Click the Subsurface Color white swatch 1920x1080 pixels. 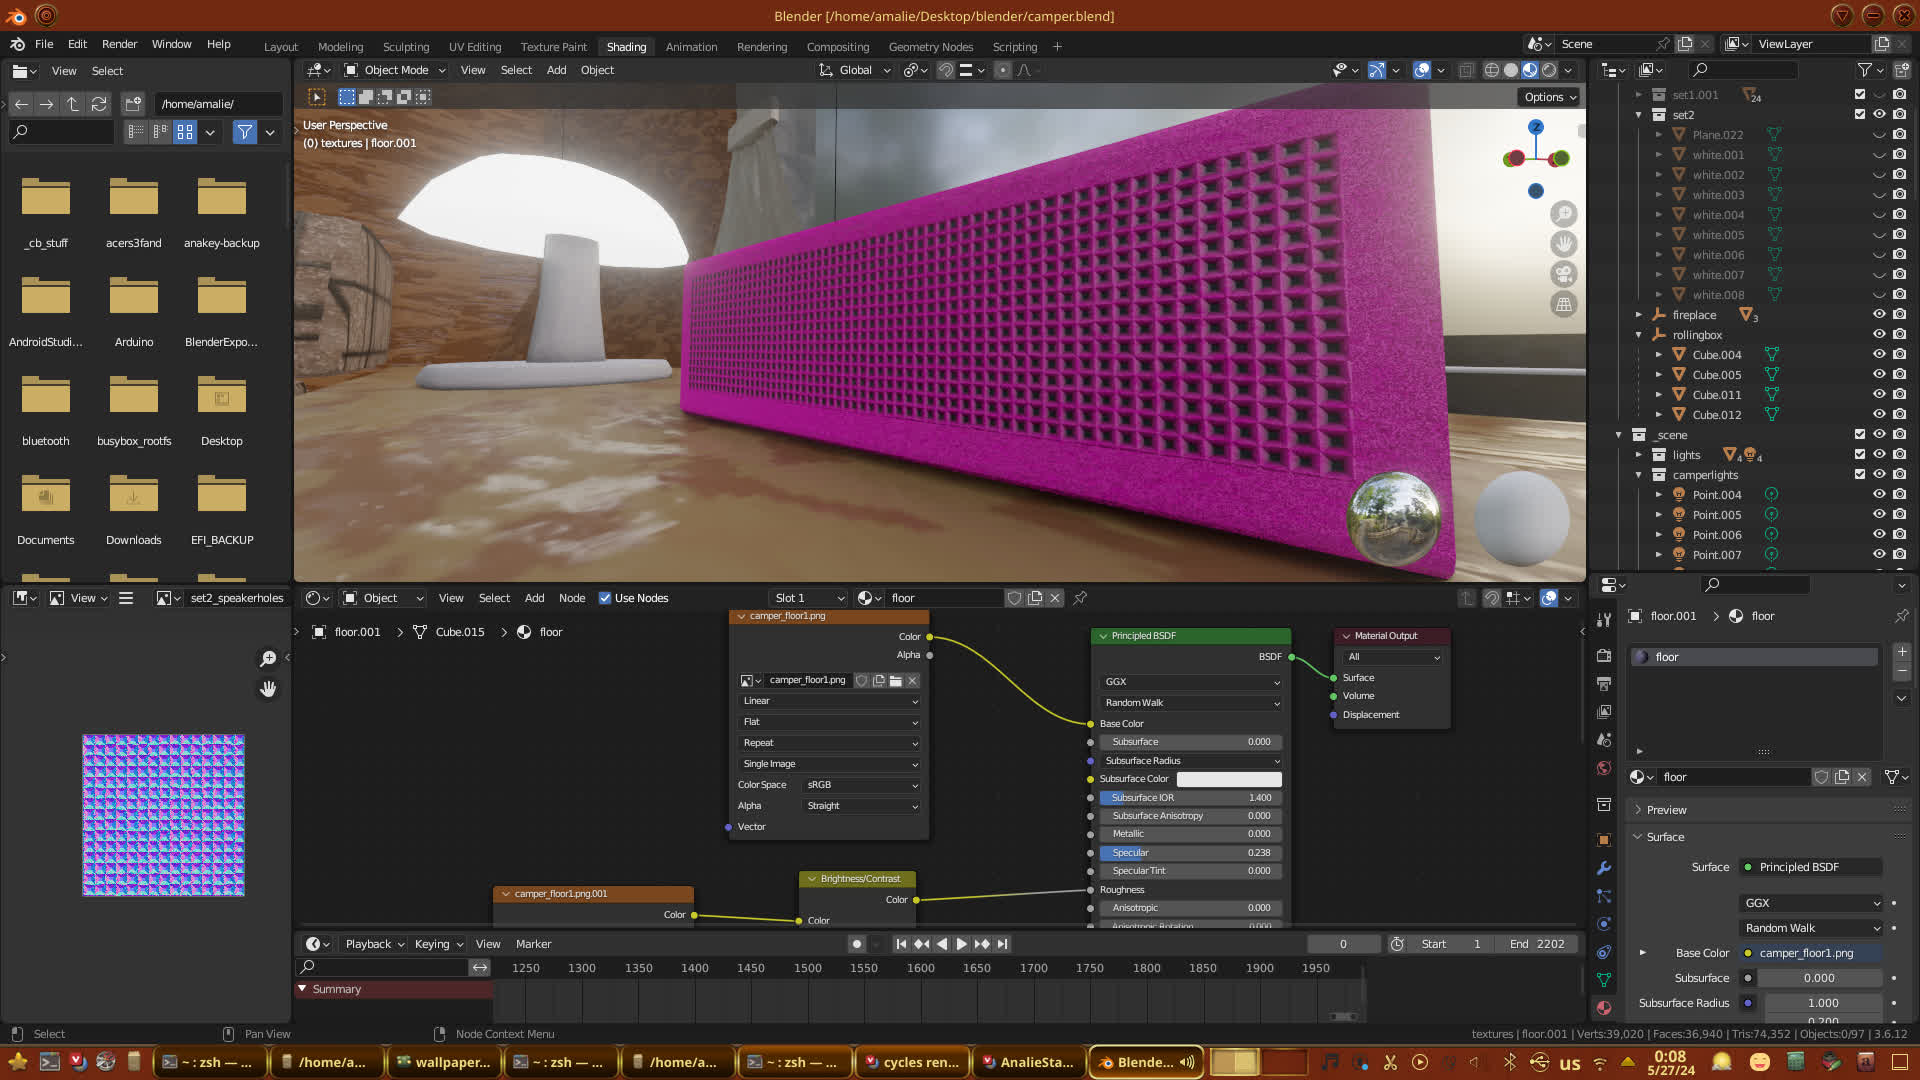(1228, 779)
